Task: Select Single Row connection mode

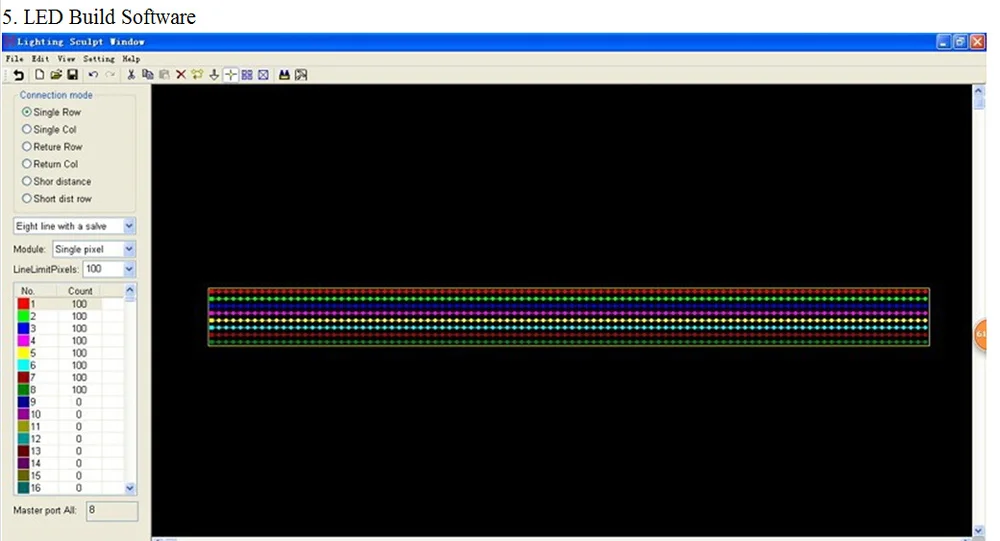Action: (x=52, y=112)
